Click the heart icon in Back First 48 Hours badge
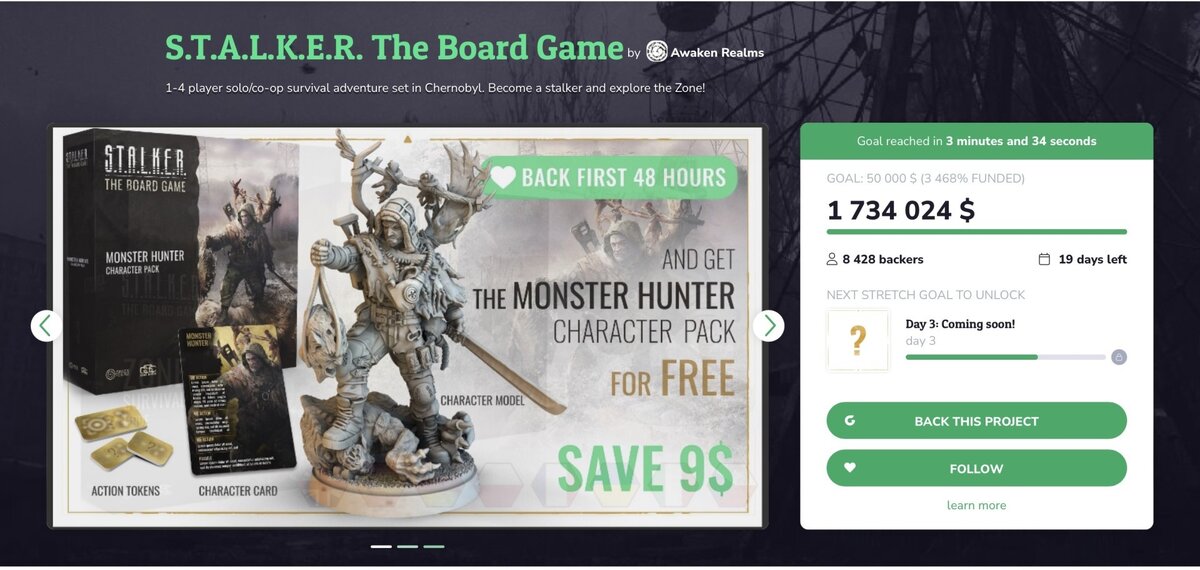The image size is (1200, 570). [x=504, y=178]
